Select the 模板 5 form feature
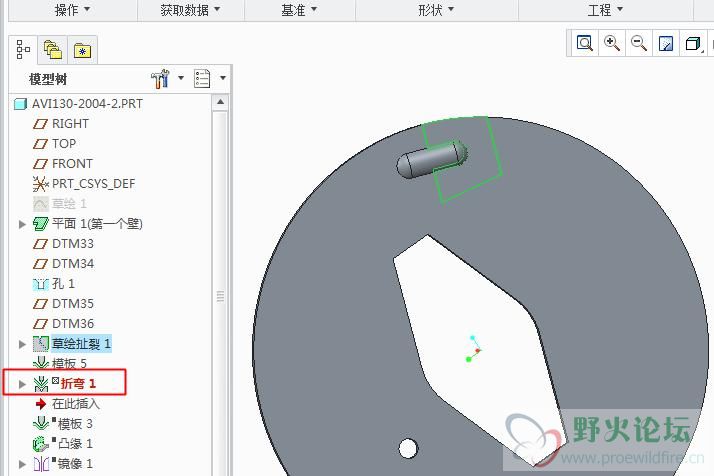The width and height of the screenshot is (714, 476). click(x=69, y=363)
